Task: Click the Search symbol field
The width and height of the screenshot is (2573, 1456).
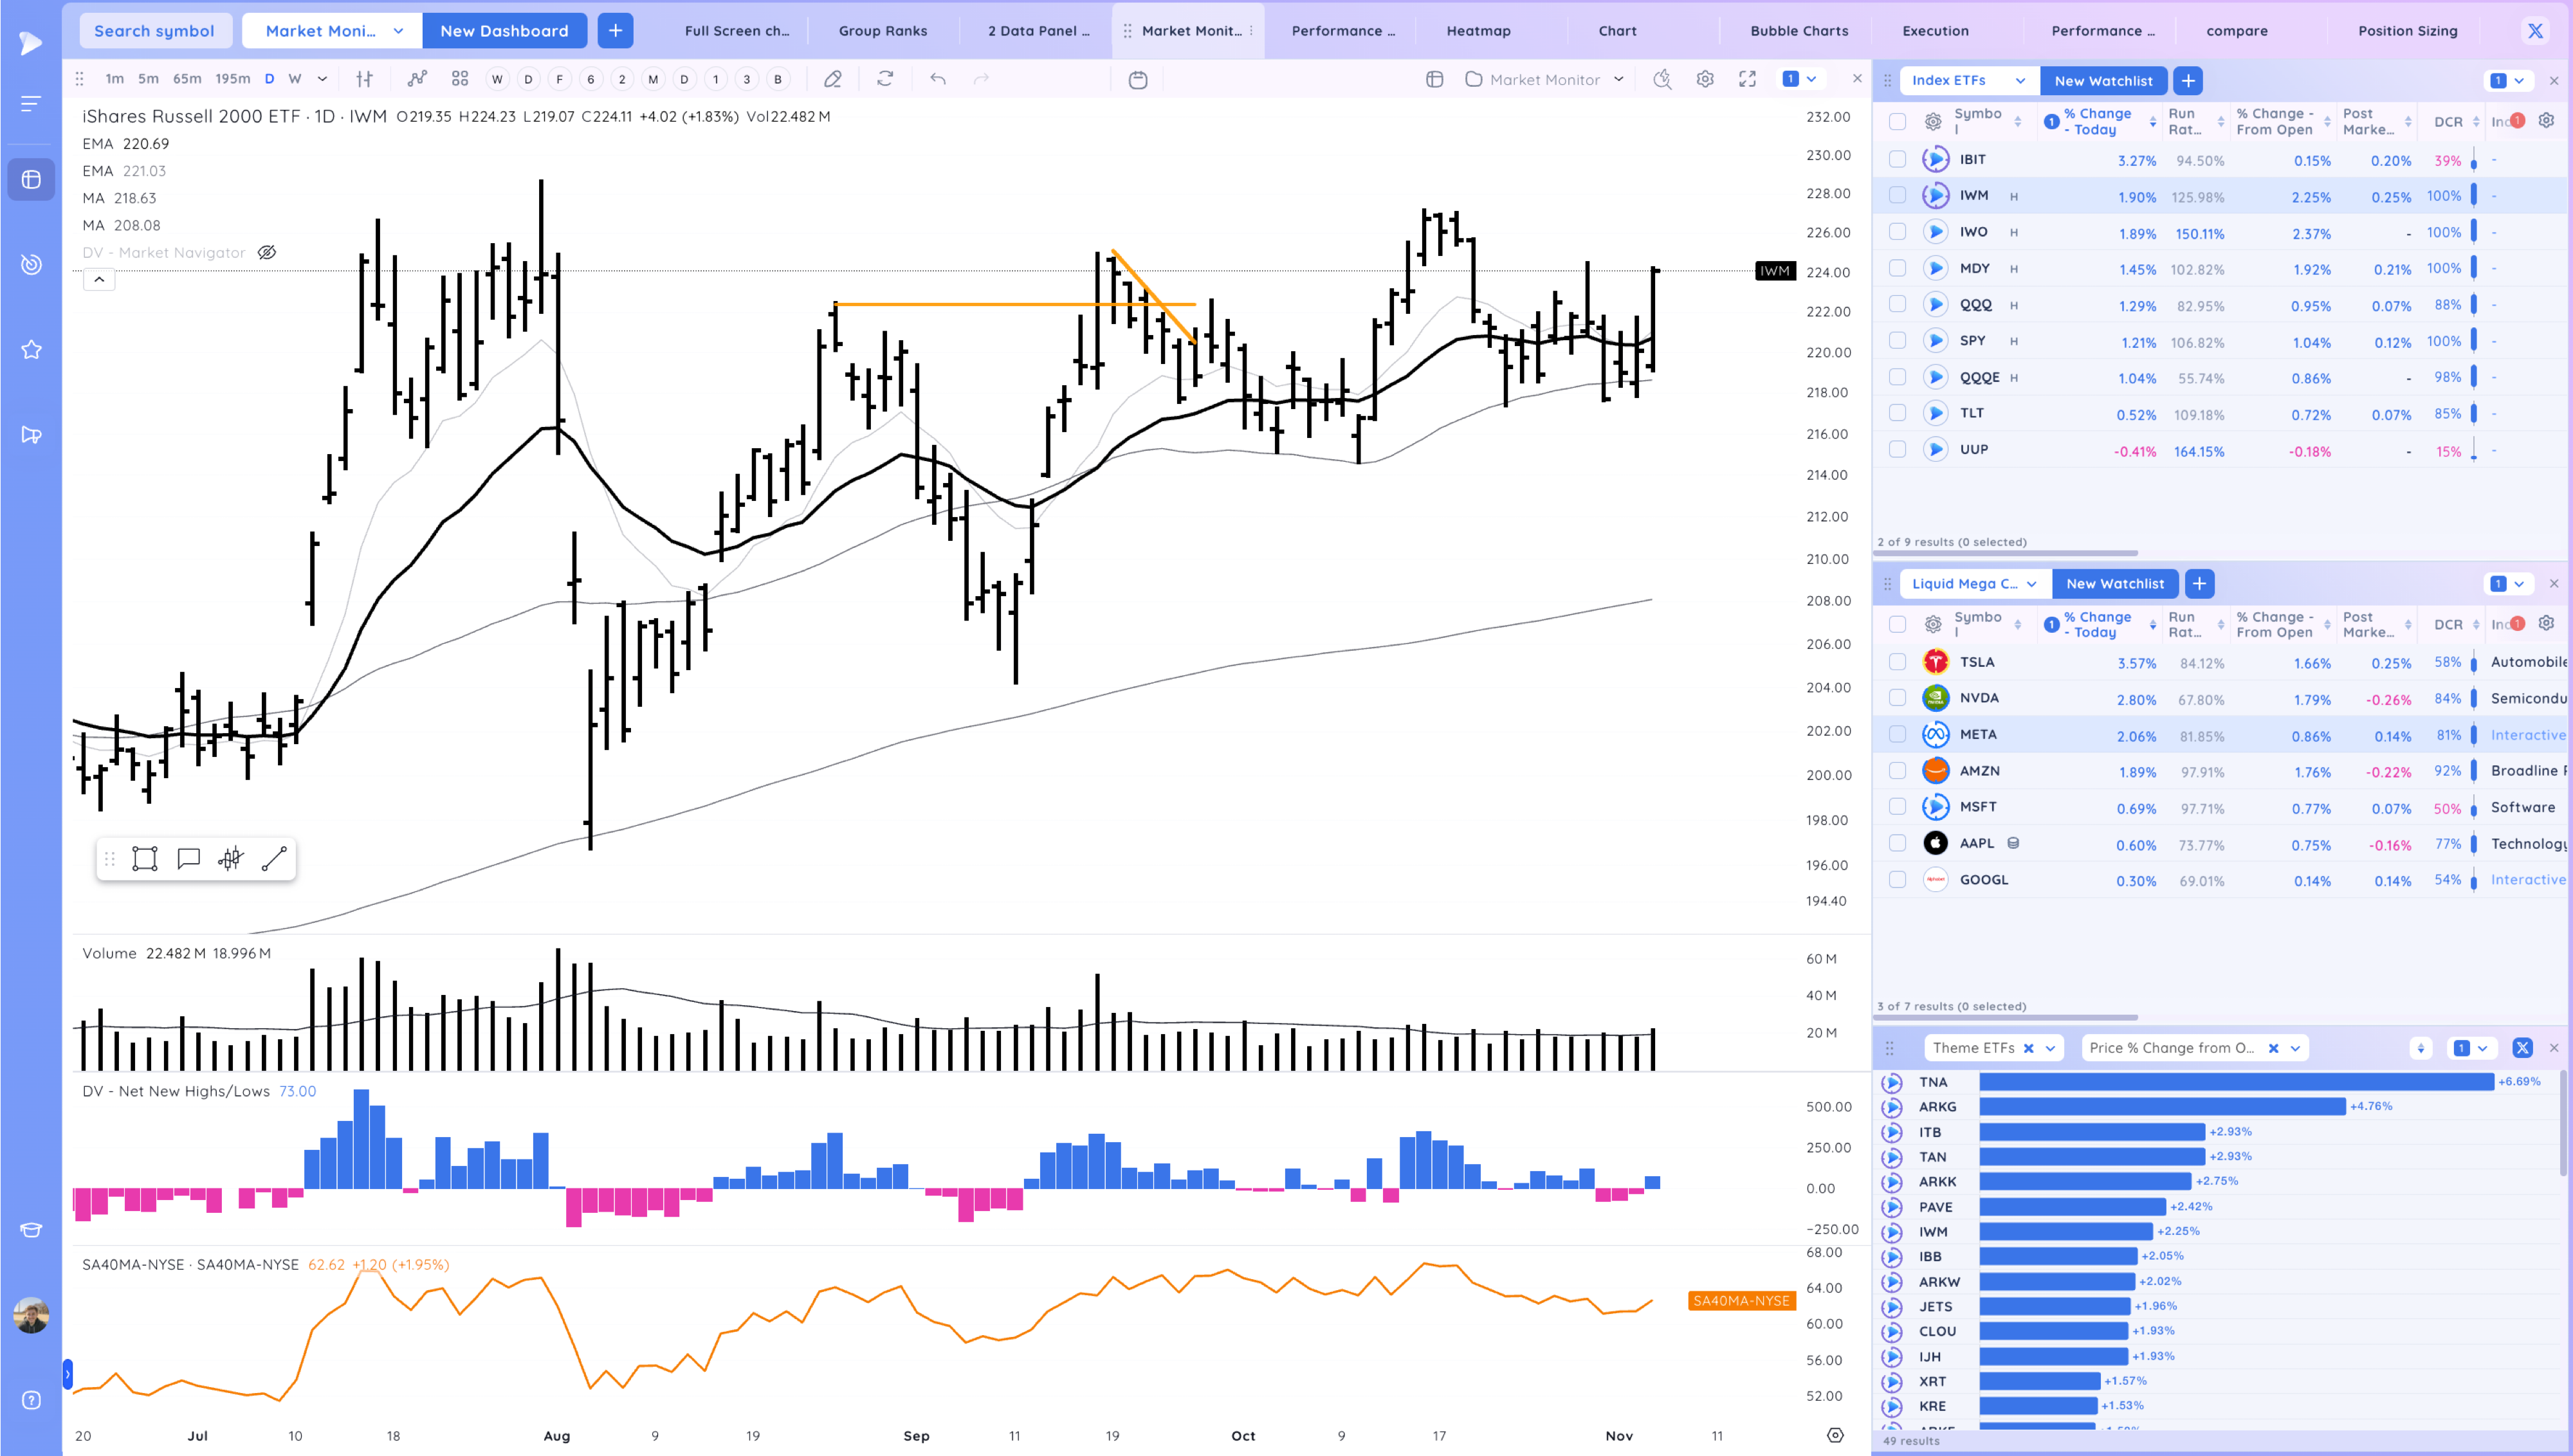Action: 154,31
